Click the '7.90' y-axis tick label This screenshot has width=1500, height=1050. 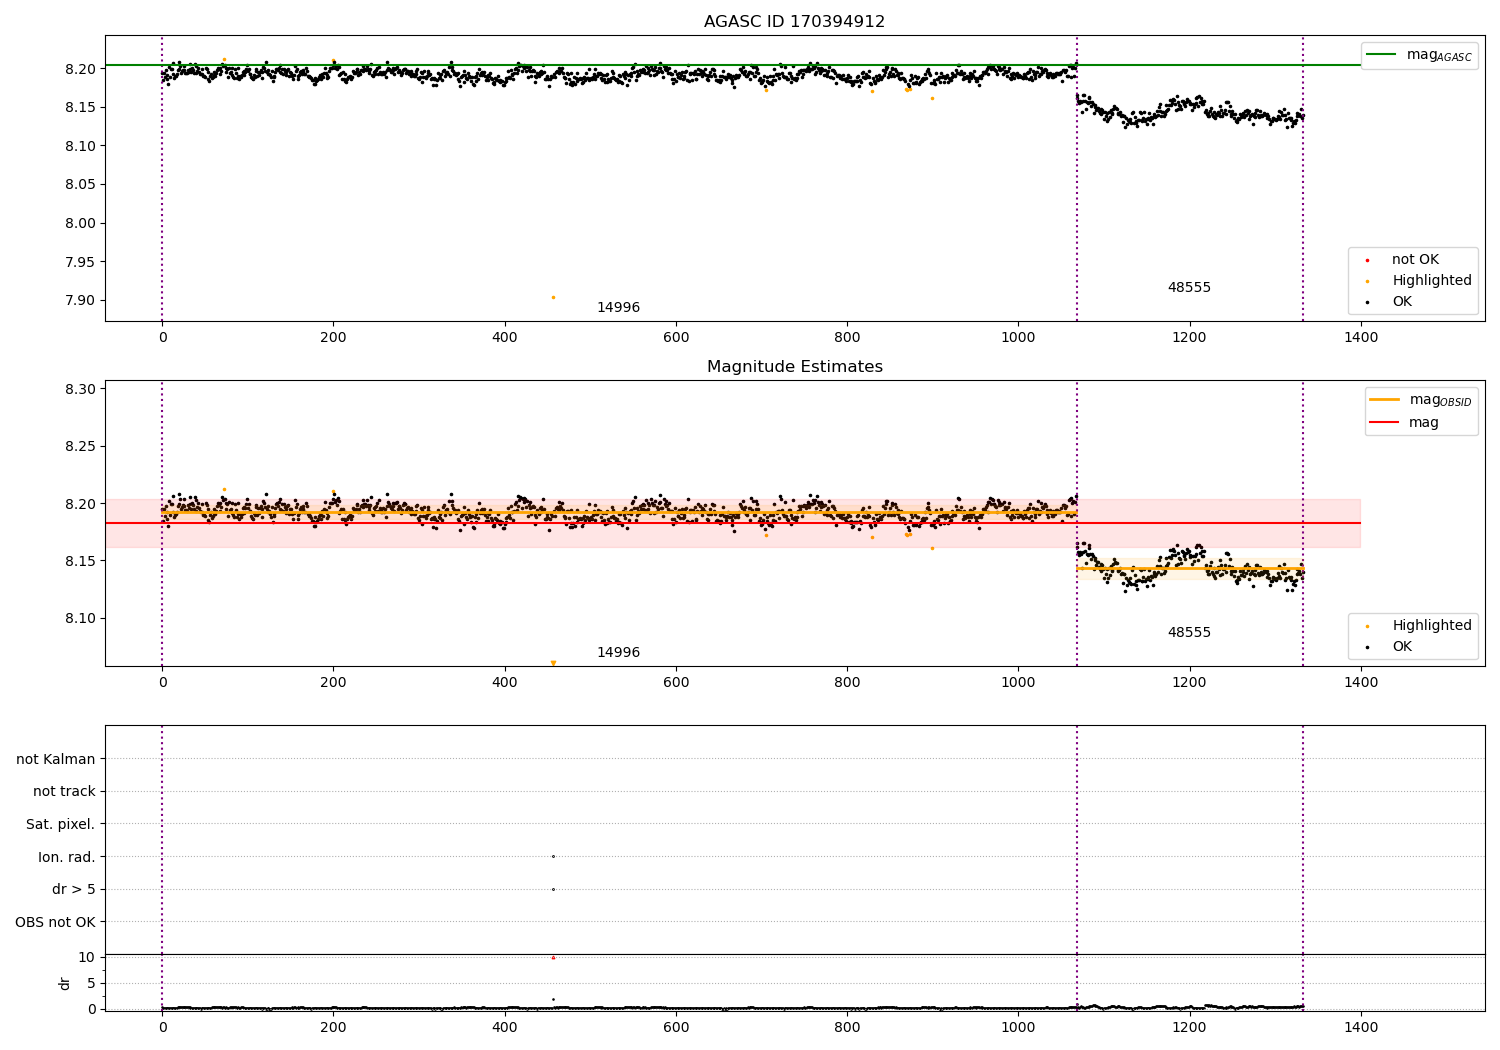tap(82, 301)
